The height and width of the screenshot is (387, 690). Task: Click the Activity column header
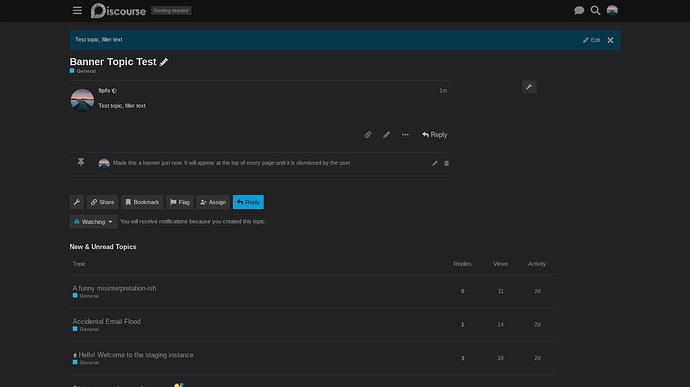pyautogui.click(x=537, y=264)
